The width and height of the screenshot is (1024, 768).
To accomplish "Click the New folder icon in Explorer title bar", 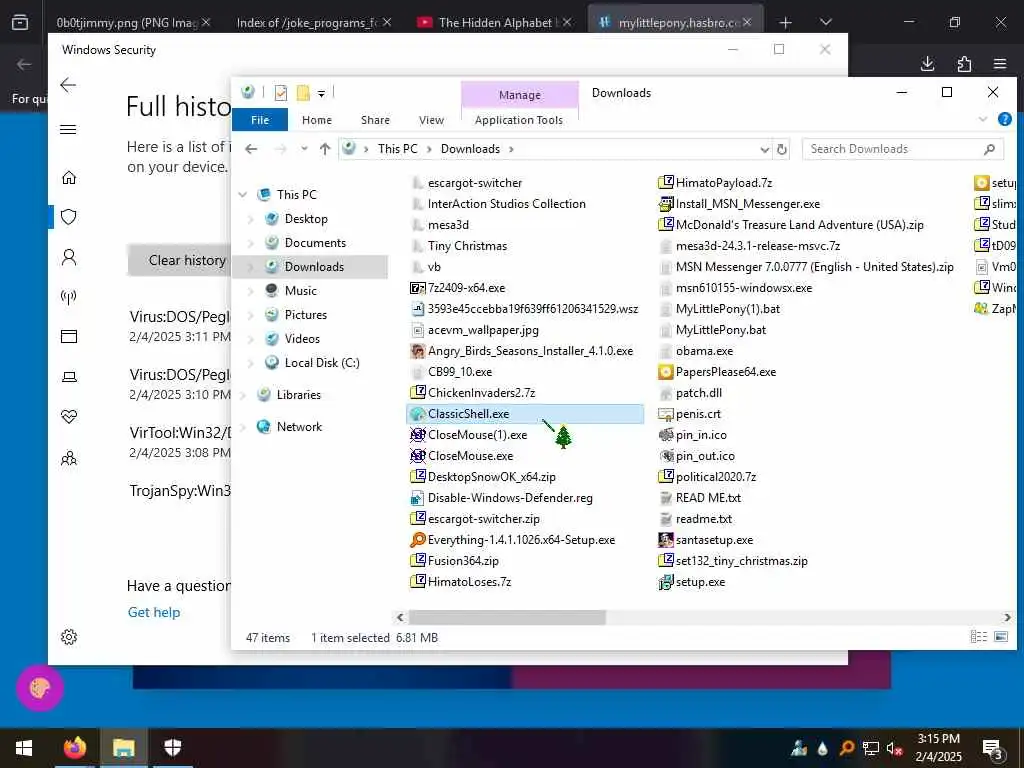I will pyautogui.click(x=303, y=93).
